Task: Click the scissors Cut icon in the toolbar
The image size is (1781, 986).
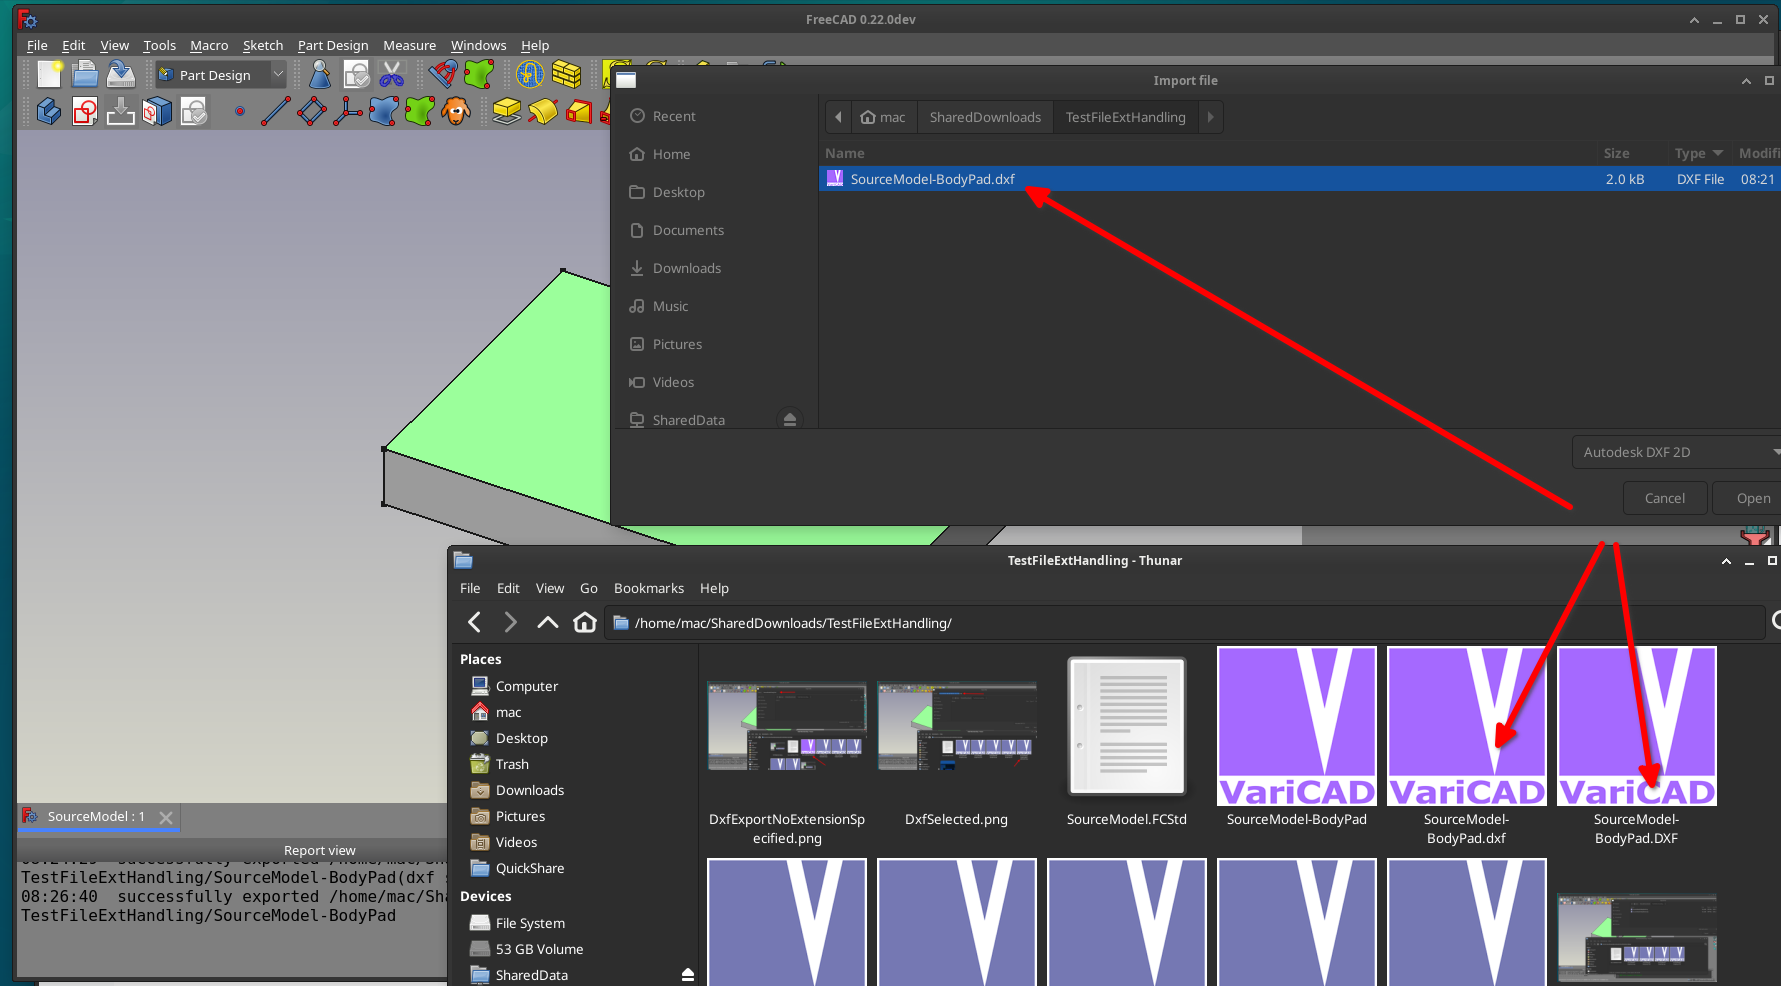Action: (x=391, y=74)
